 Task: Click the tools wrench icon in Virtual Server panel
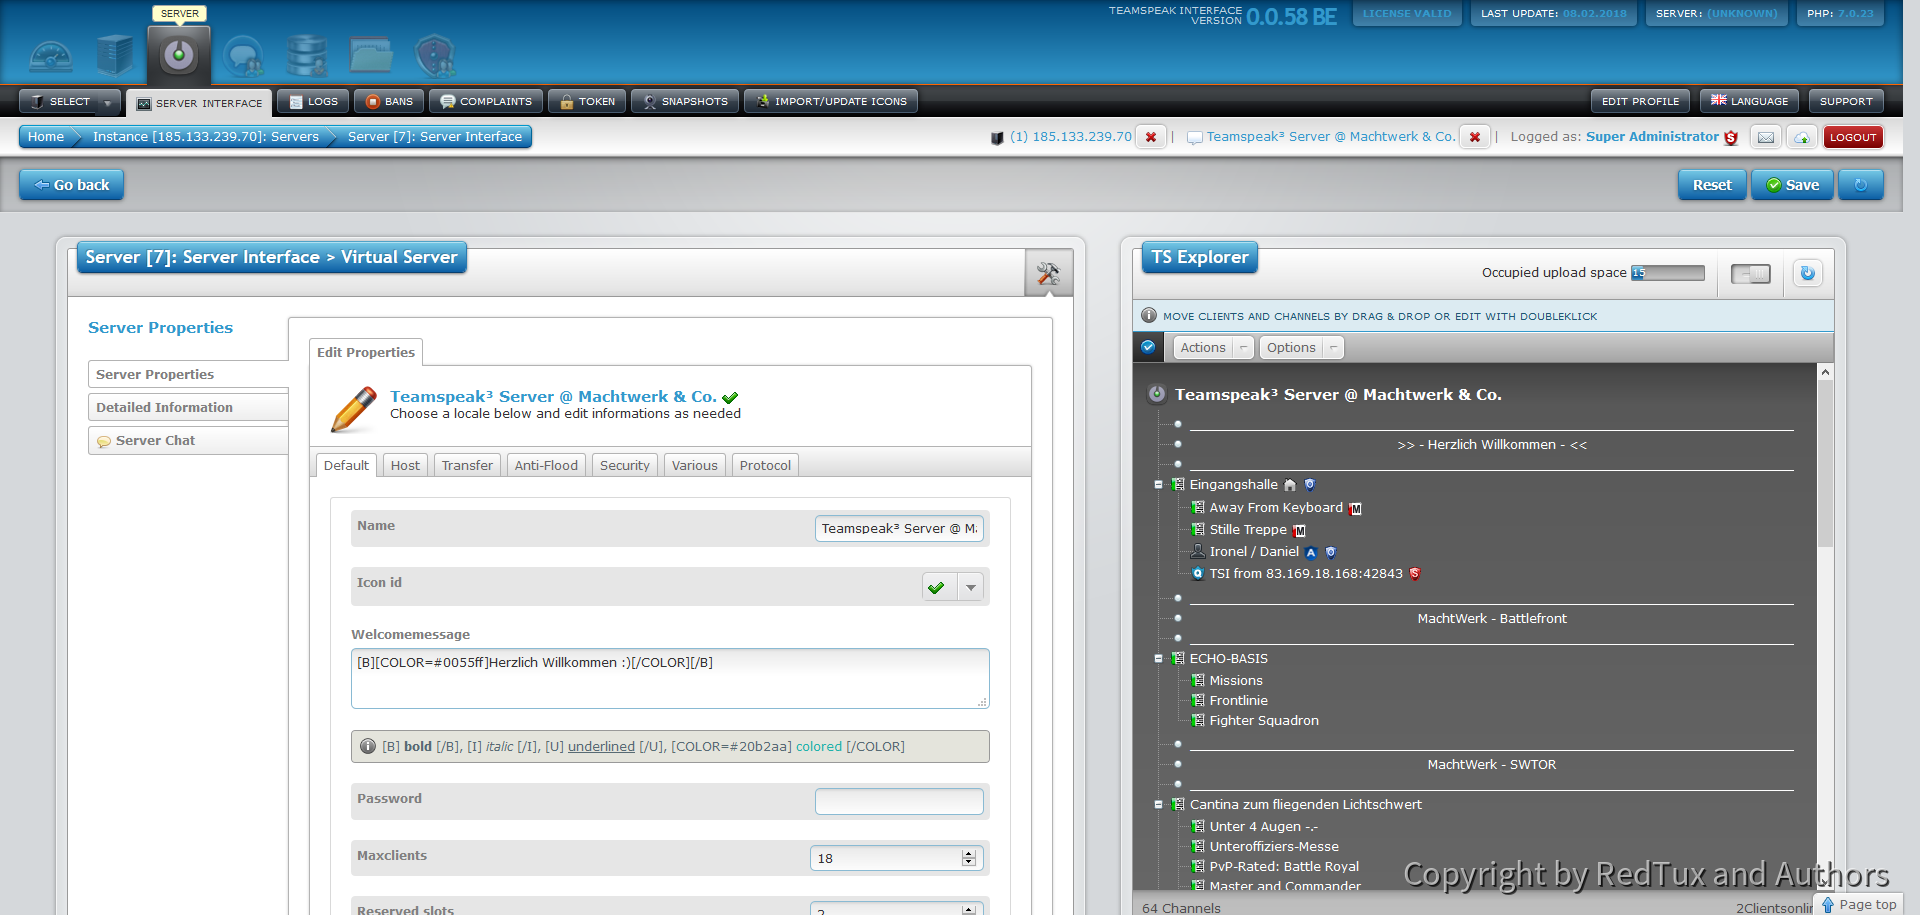[x=1048, y=274]
